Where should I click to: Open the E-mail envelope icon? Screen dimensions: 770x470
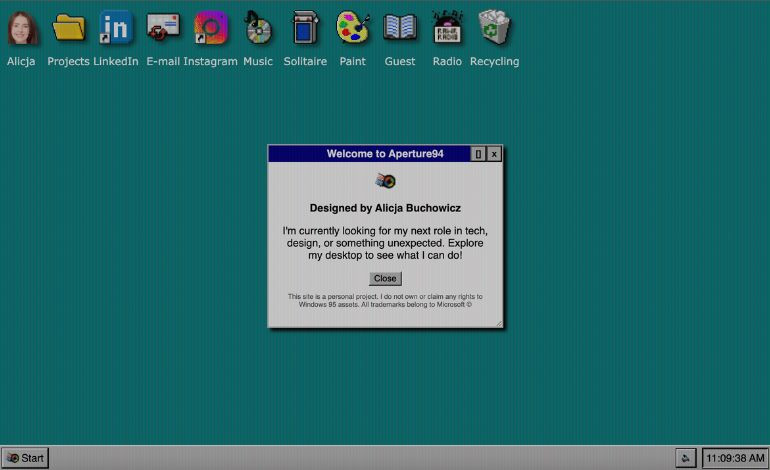(163, 28)
